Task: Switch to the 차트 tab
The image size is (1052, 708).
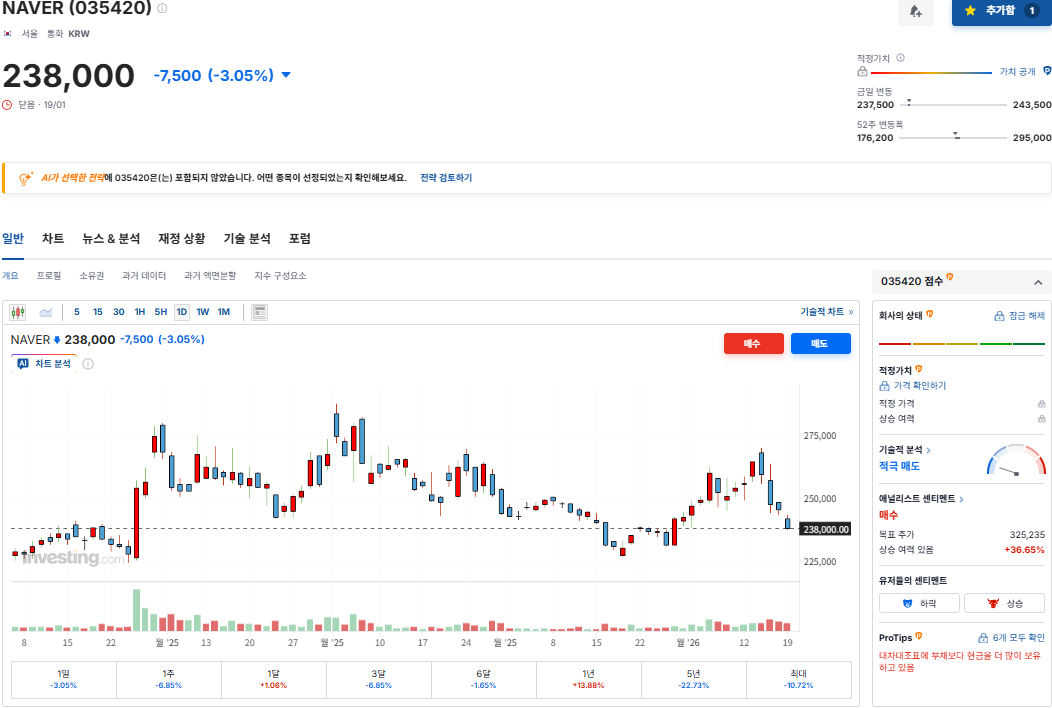Action: (53, 238)
